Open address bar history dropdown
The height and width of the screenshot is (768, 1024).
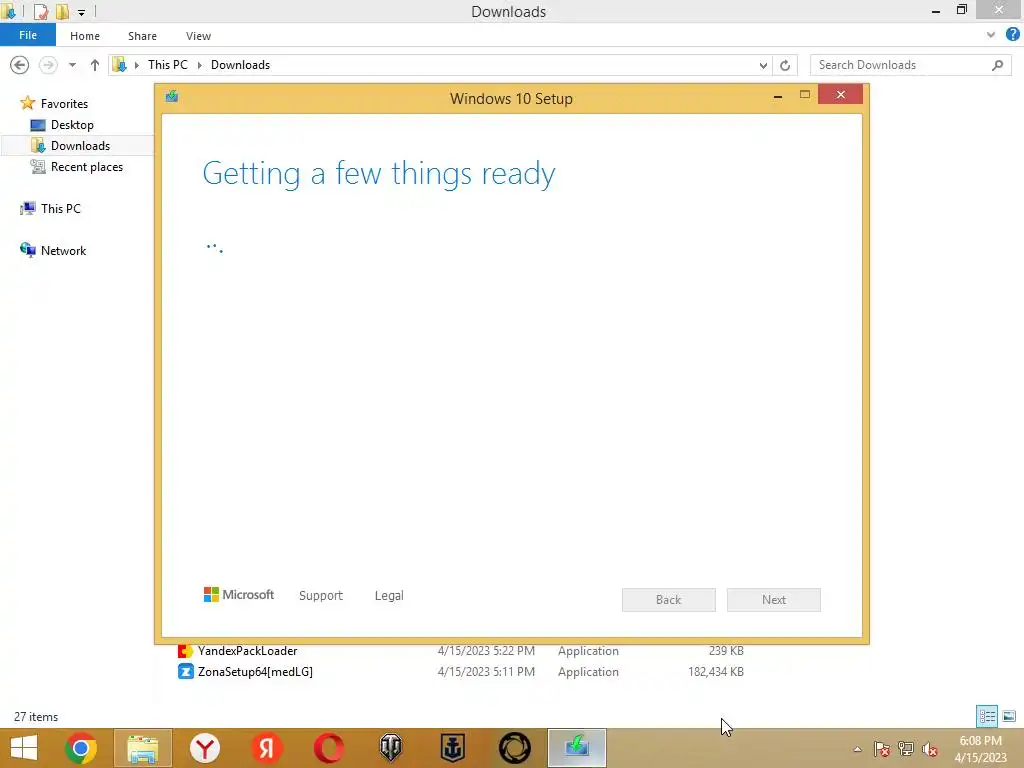(763, 65)
